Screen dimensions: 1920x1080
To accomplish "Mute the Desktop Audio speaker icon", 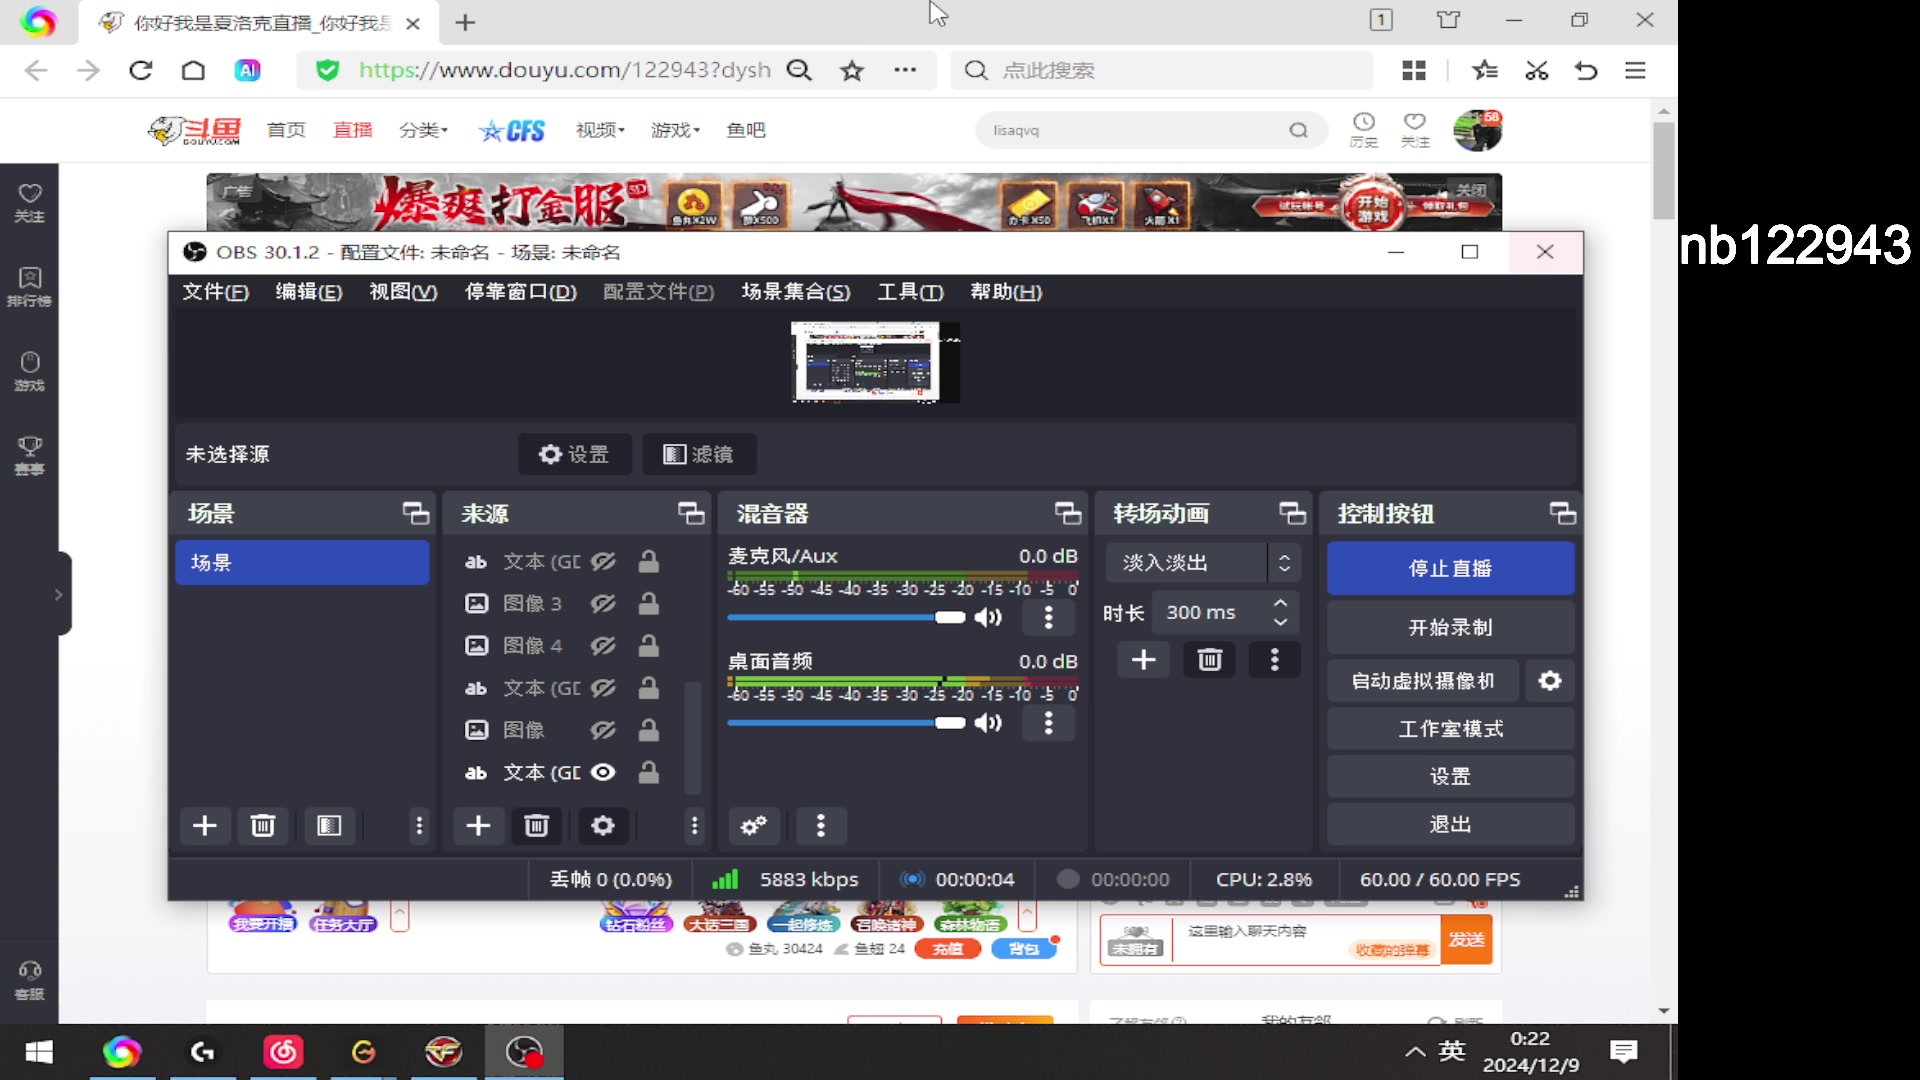I will (988, 723).
